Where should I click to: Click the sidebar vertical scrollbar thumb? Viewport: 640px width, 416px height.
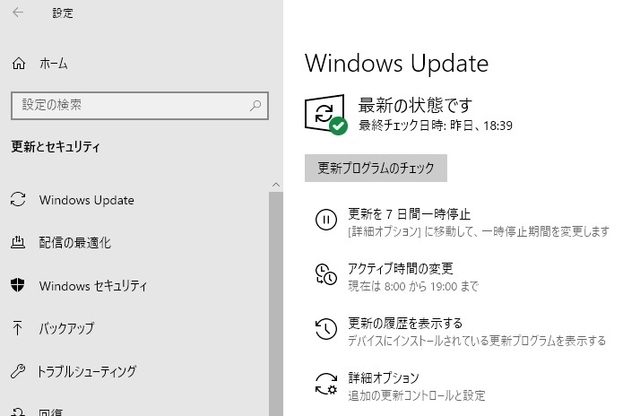click(x=276, y=304)
